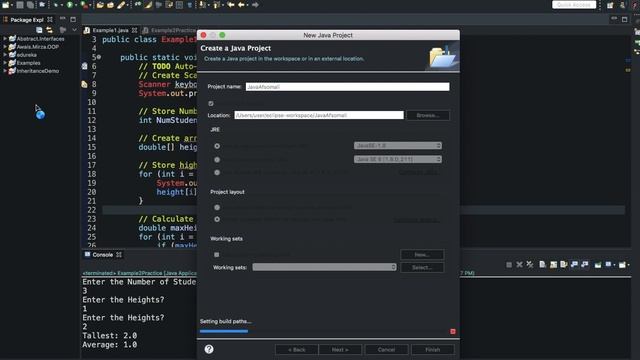Screen dimensions: 640x360
Task: Switch to the Example1.java editor tab
Action: [x=110, y=30]
